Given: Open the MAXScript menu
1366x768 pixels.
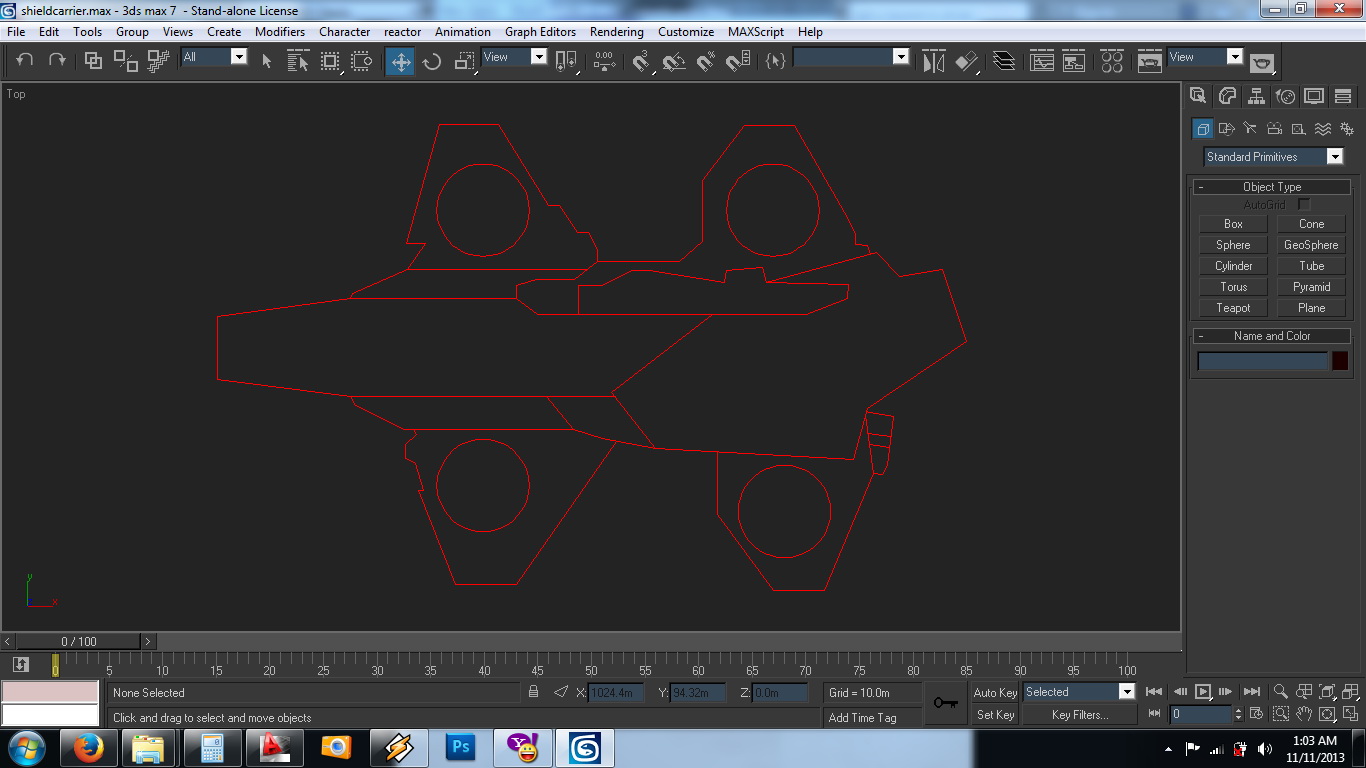Looking at the screenshot, I should (756, 32).
